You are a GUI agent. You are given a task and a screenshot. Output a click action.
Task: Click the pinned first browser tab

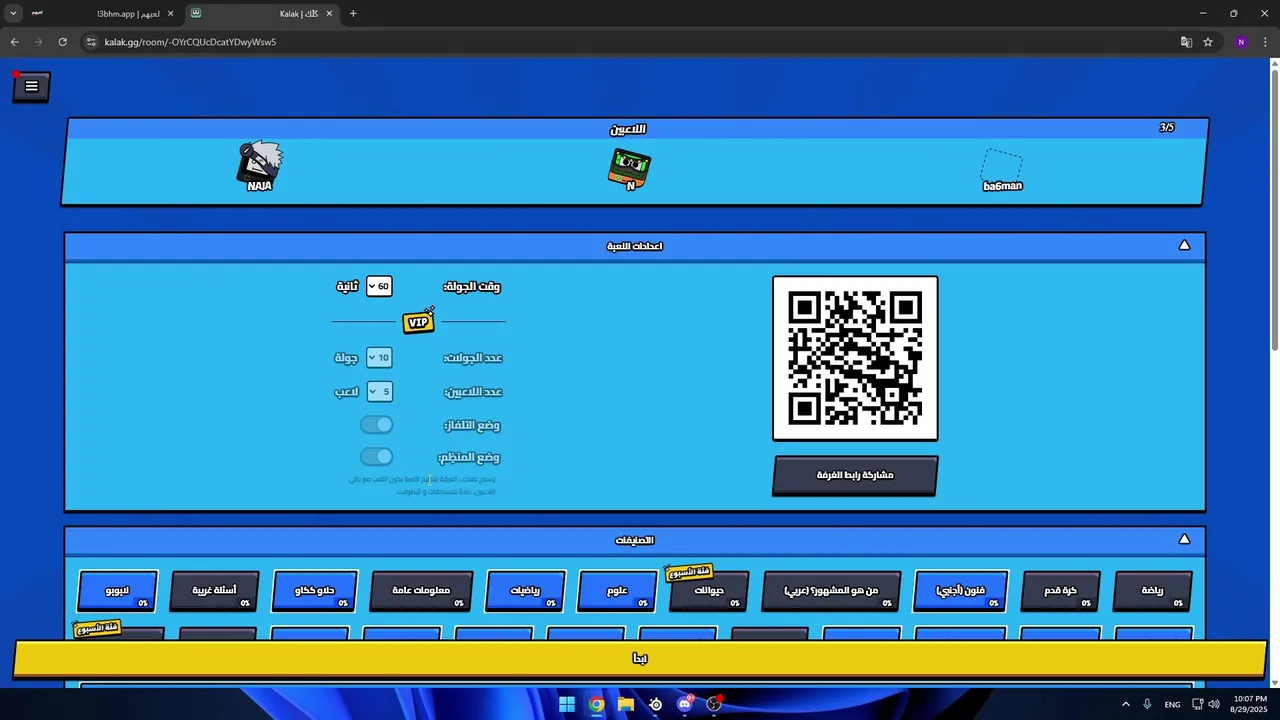pyautogui.click(x=38, y=14)
